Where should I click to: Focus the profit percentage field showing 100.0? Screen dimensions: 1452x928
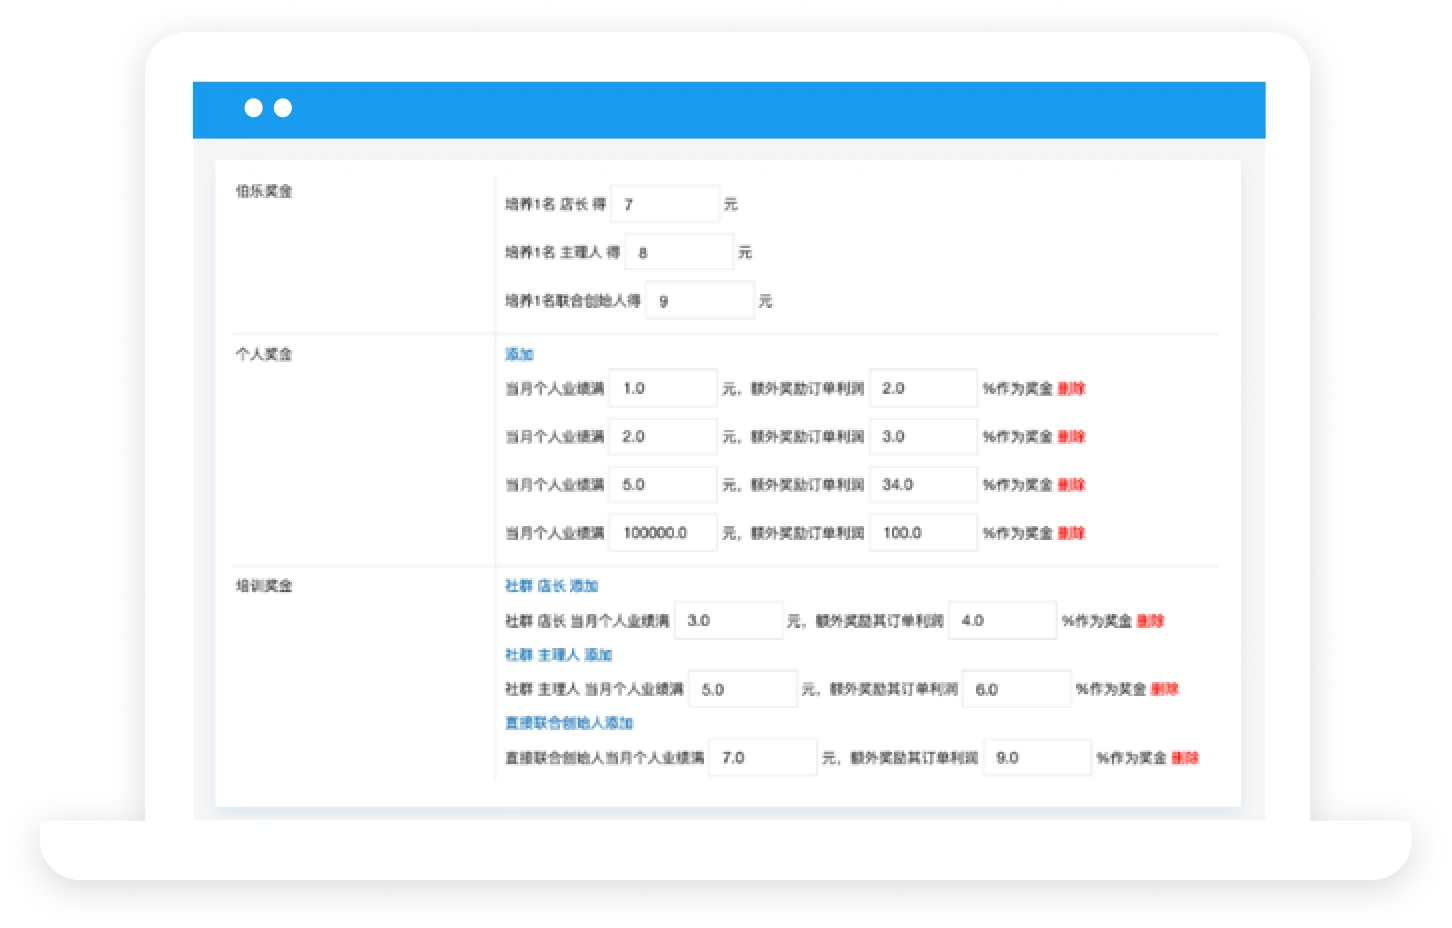[x=922, y=533]
